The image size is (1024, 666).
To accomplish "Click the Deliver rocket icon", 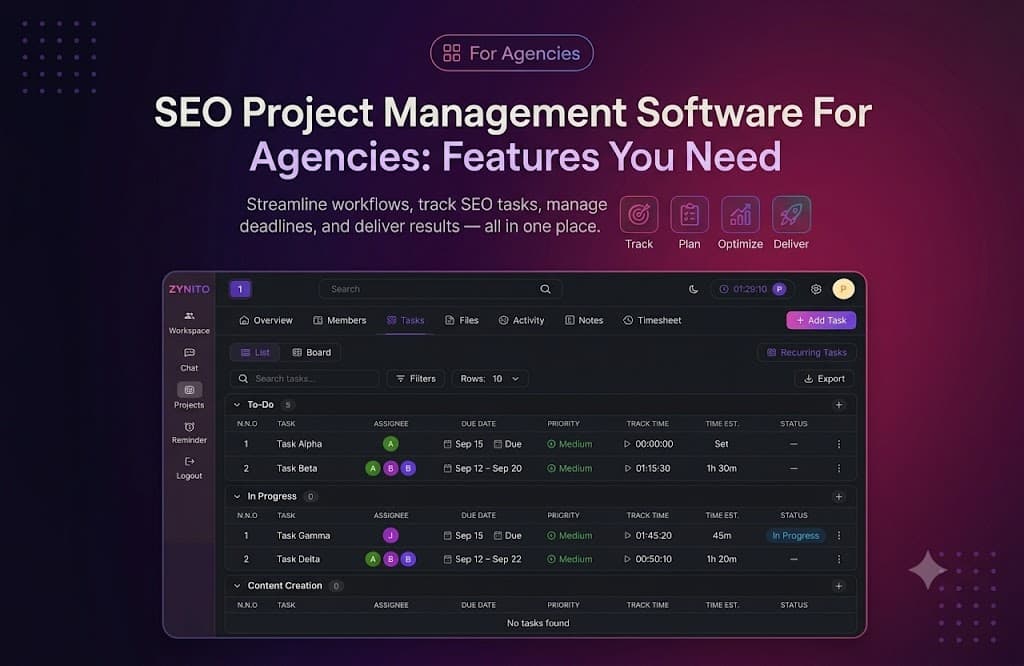I will pyautogui.click(x=791, y=214).
